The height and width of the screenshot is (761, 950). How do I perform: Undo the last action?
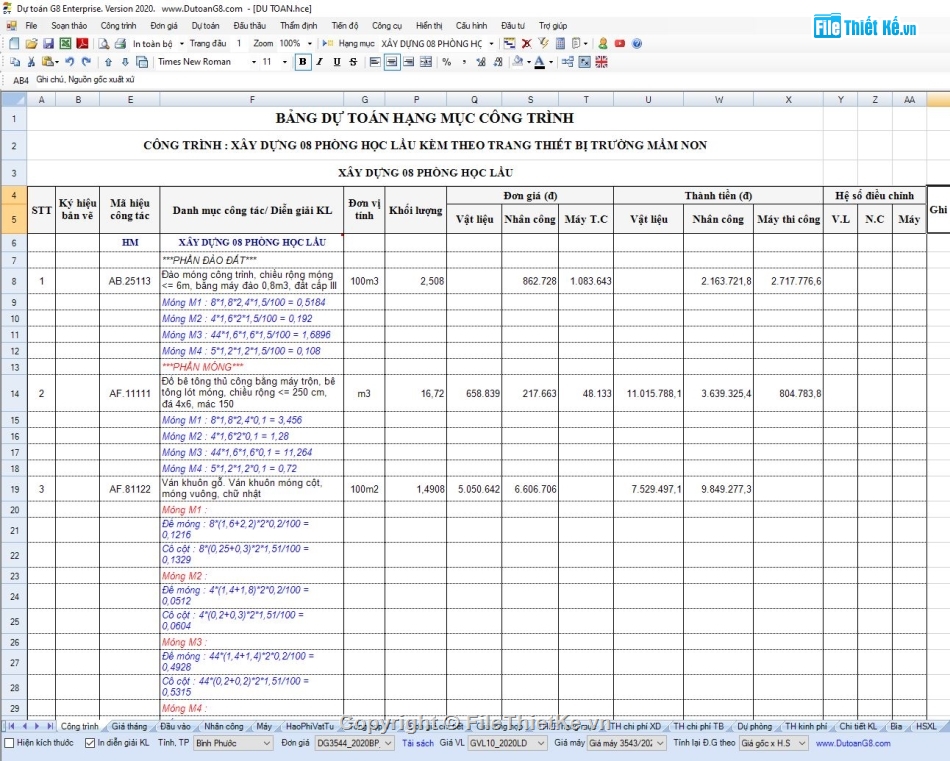[x=70, y=62]
